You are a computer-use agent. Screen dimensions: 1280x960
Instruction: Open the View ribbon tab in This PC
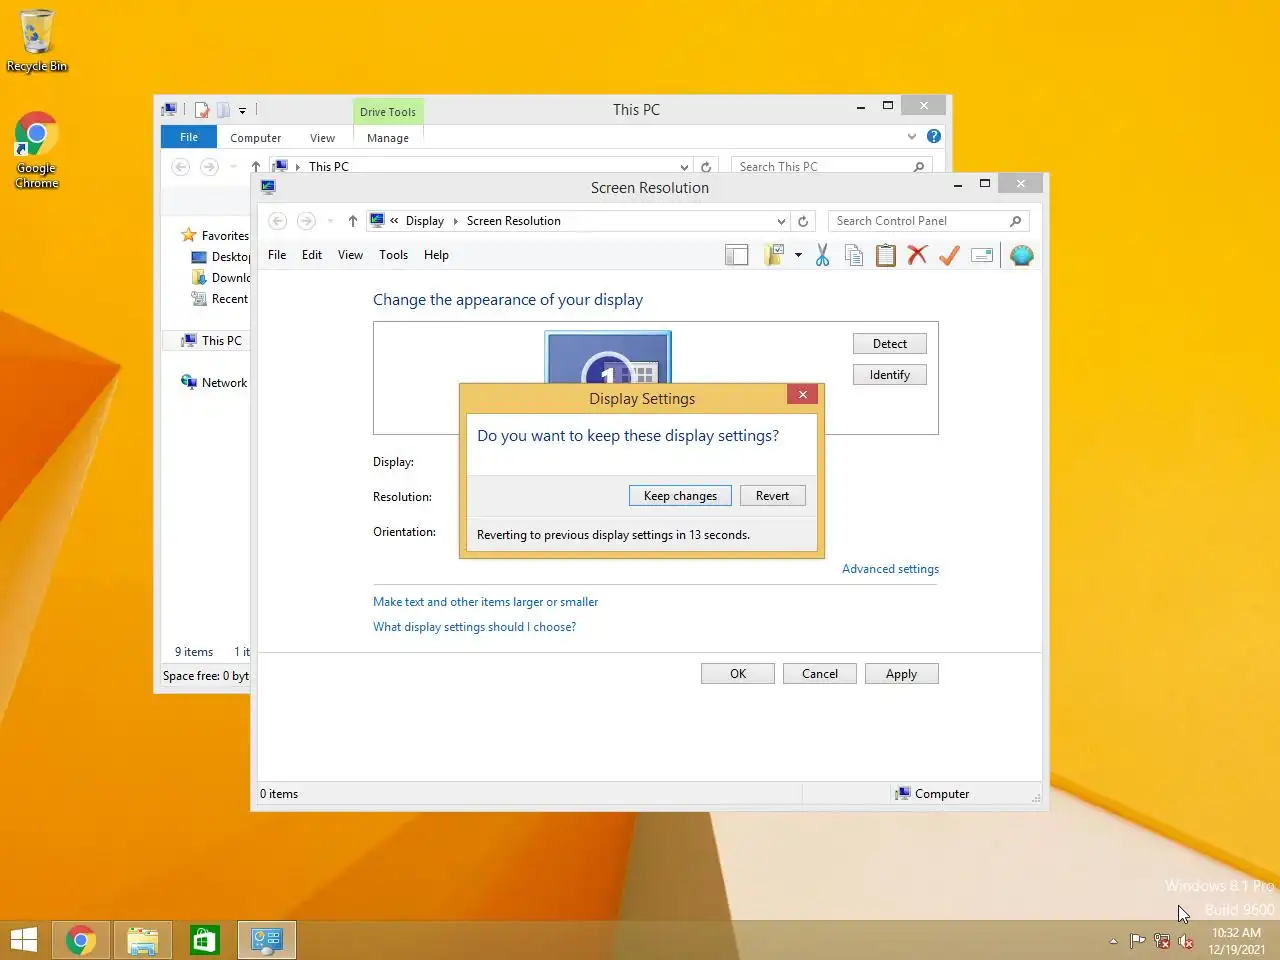click(x=322, y=138)
